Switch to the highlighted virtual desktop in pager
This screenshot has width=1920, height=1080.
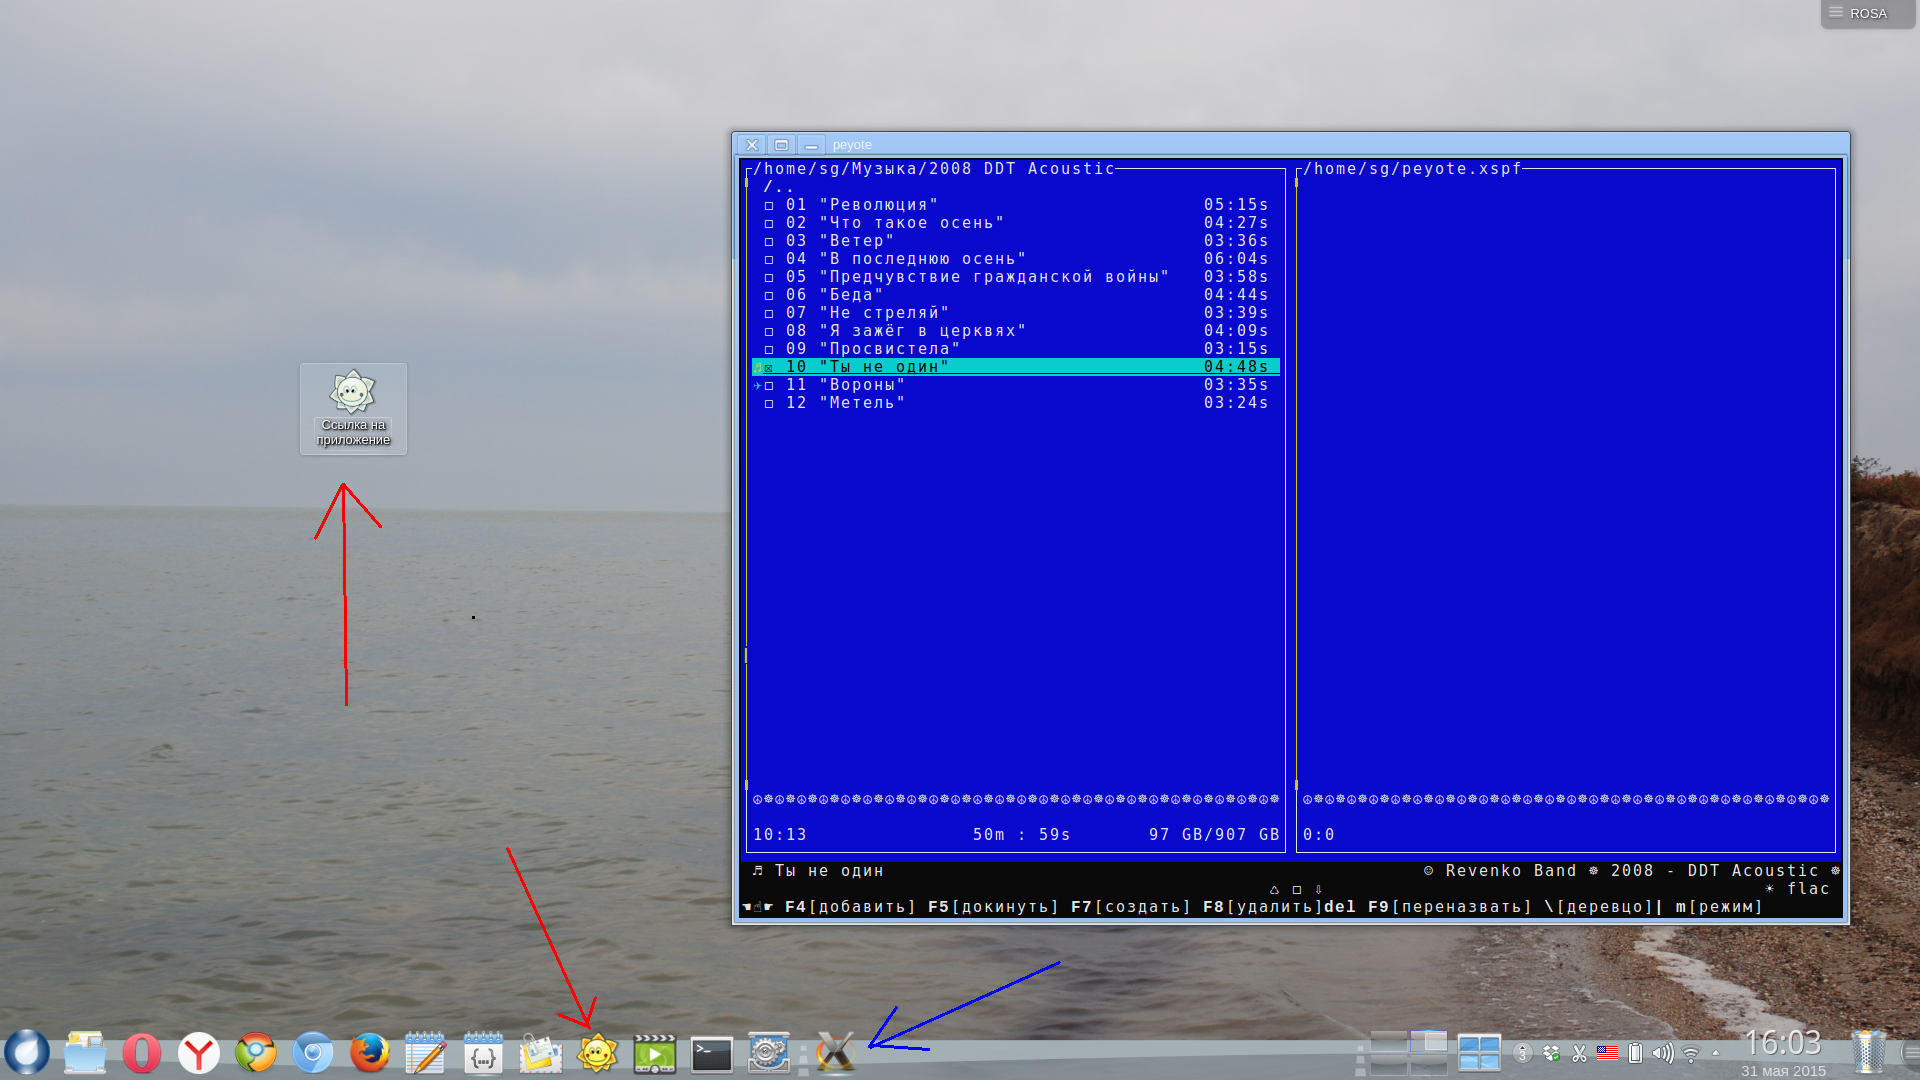(x=1428, y=1043)
